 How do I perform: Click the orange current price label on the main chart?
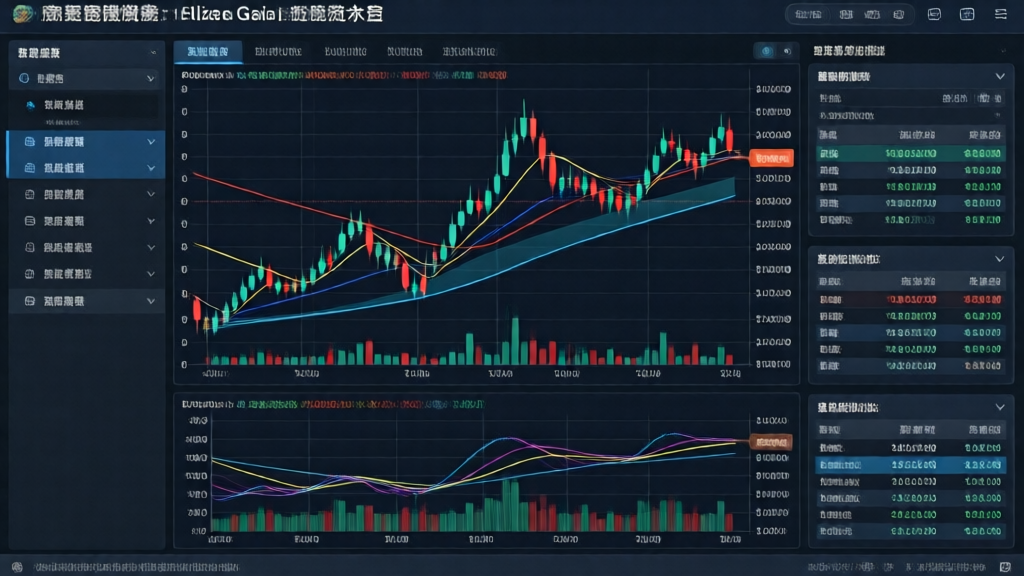tap(771, 158)
